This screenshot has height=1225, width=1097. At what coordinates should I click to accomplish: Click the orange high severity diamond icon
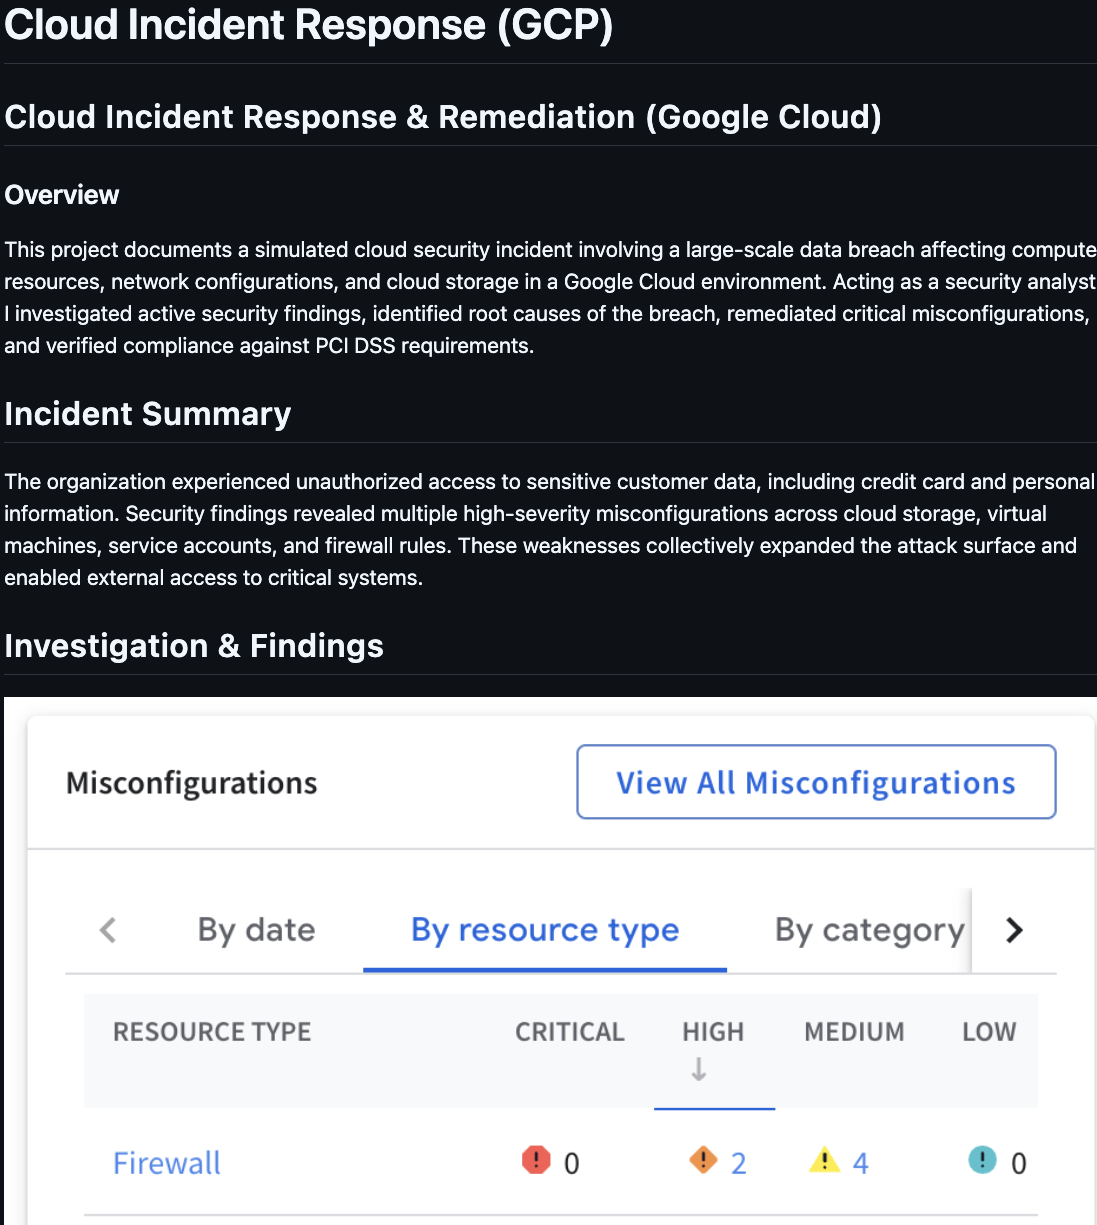coord(703,1160)
